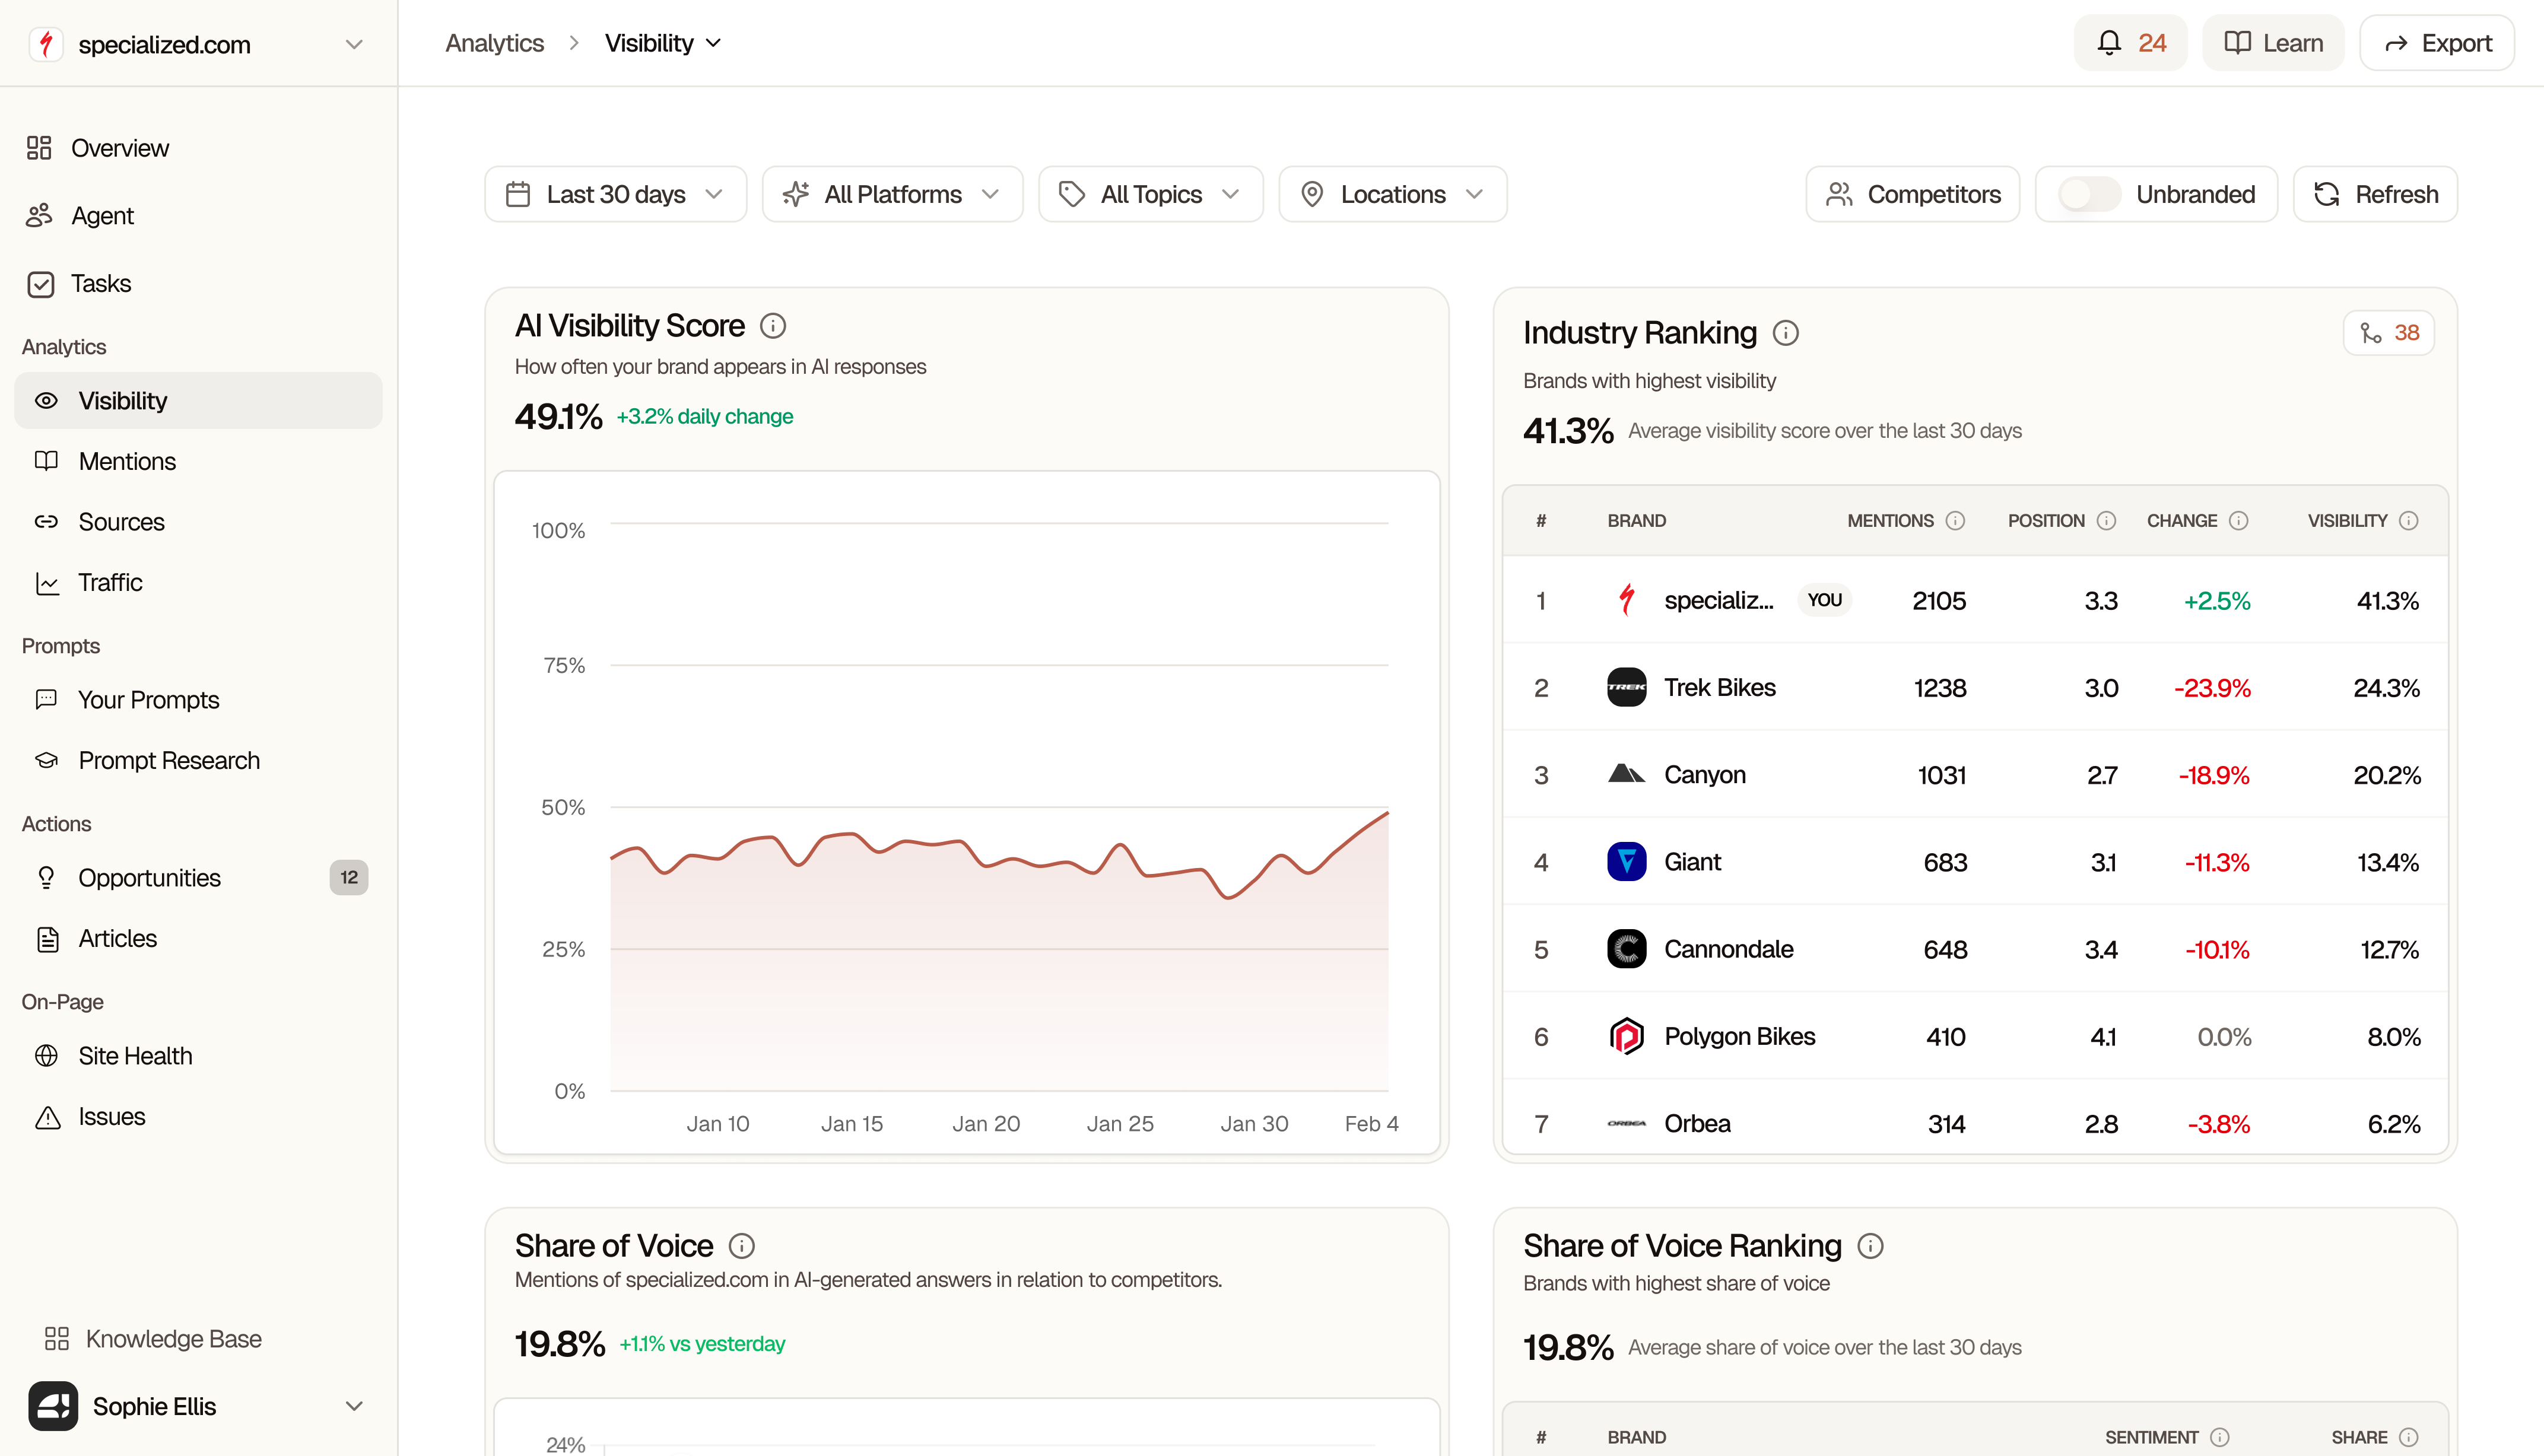The width and height of the screenshot is (2544, 1456).
Task: Open the All Platforms filter dropdown
Action: point(892,194)
